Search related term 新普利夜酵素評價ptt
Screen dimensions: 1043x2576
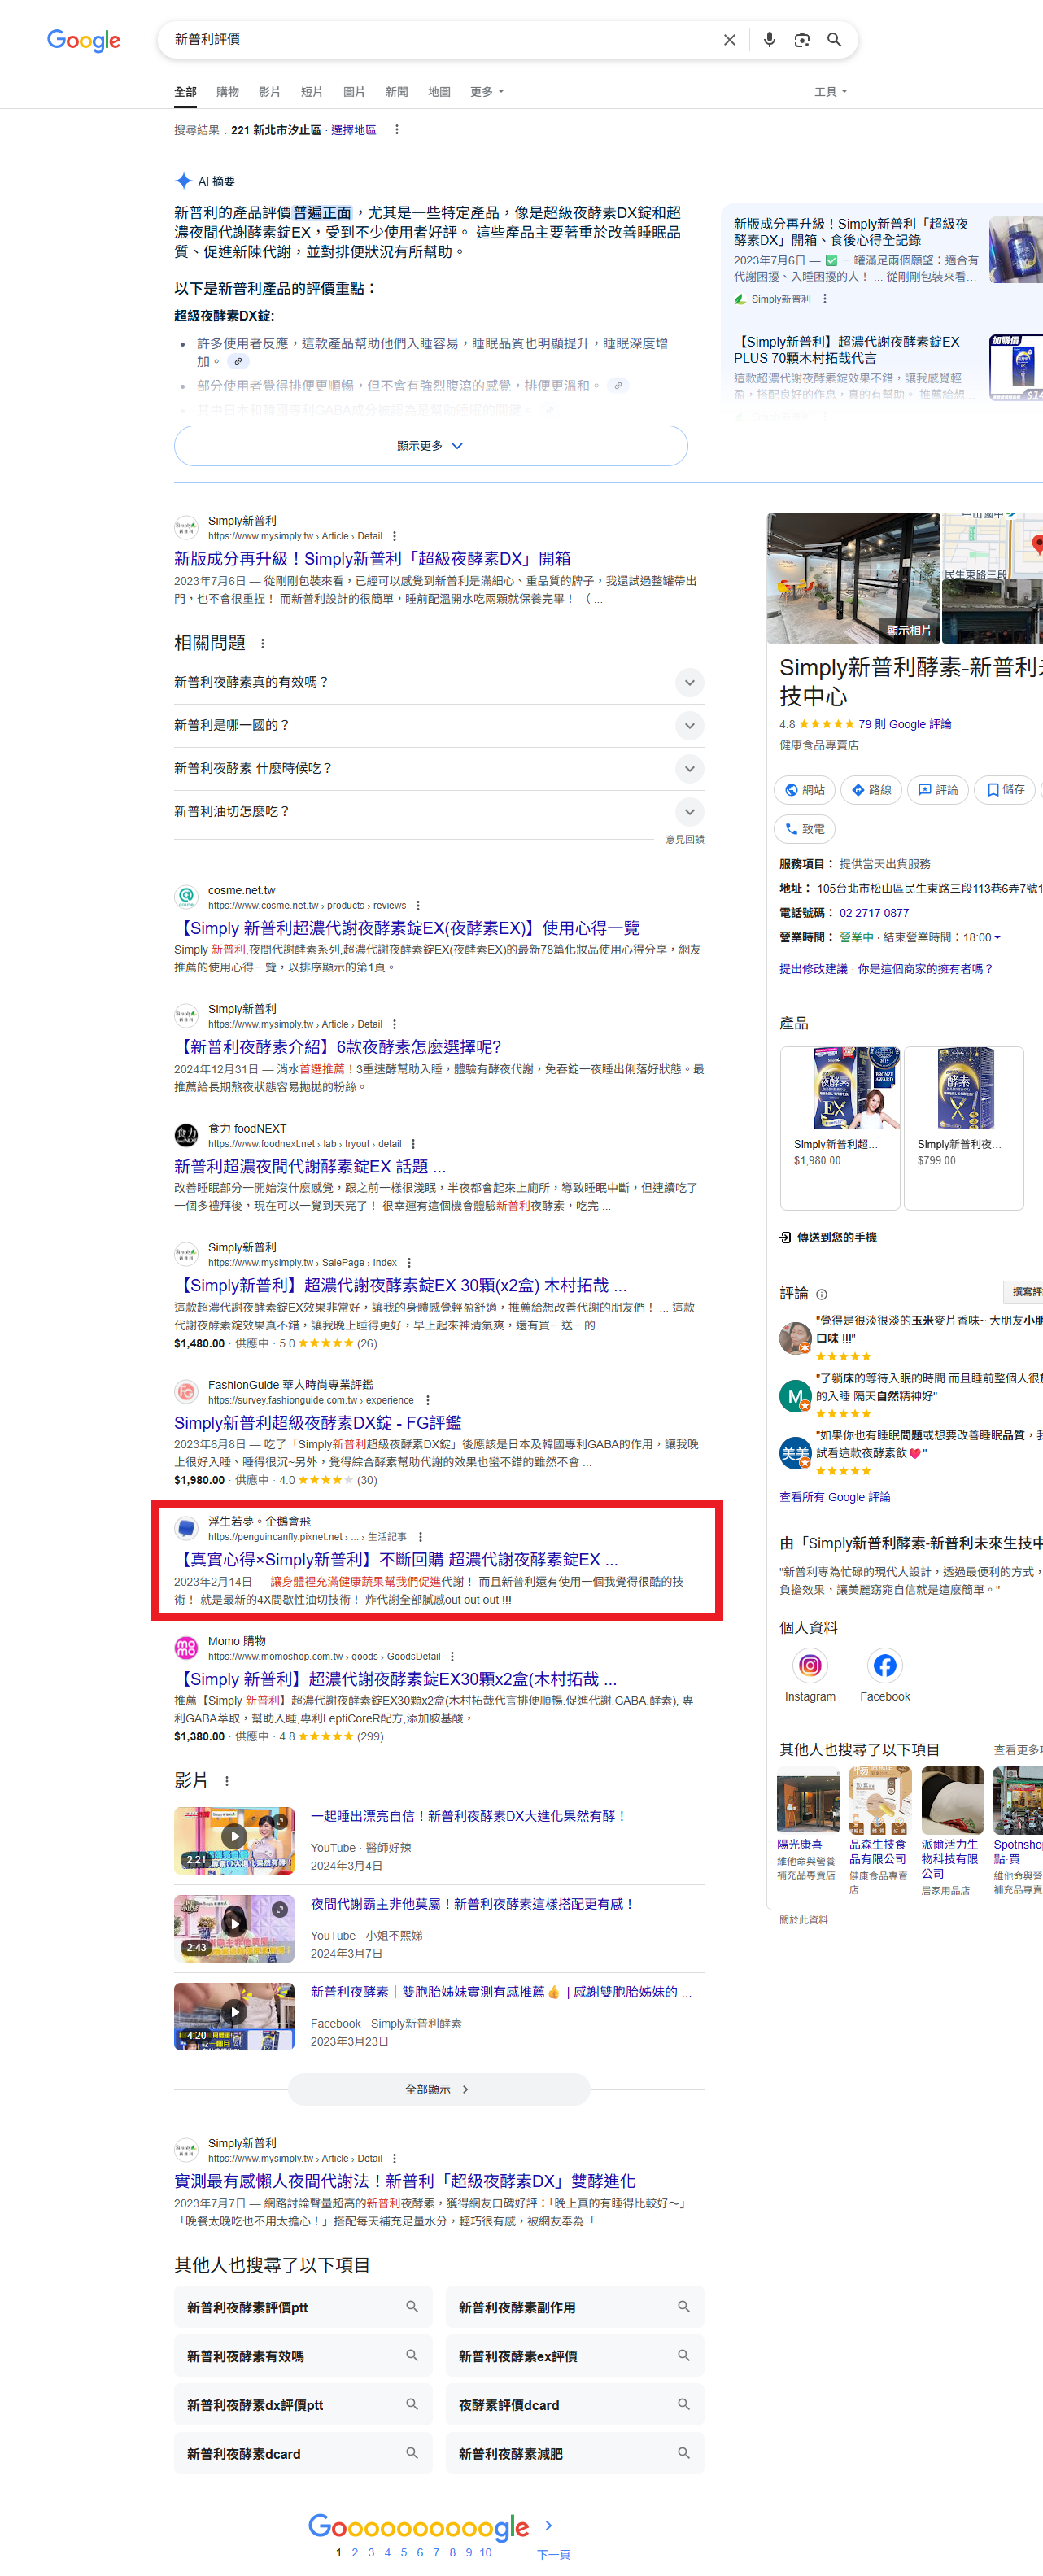pyautogui.click(x=303, y=2307)
